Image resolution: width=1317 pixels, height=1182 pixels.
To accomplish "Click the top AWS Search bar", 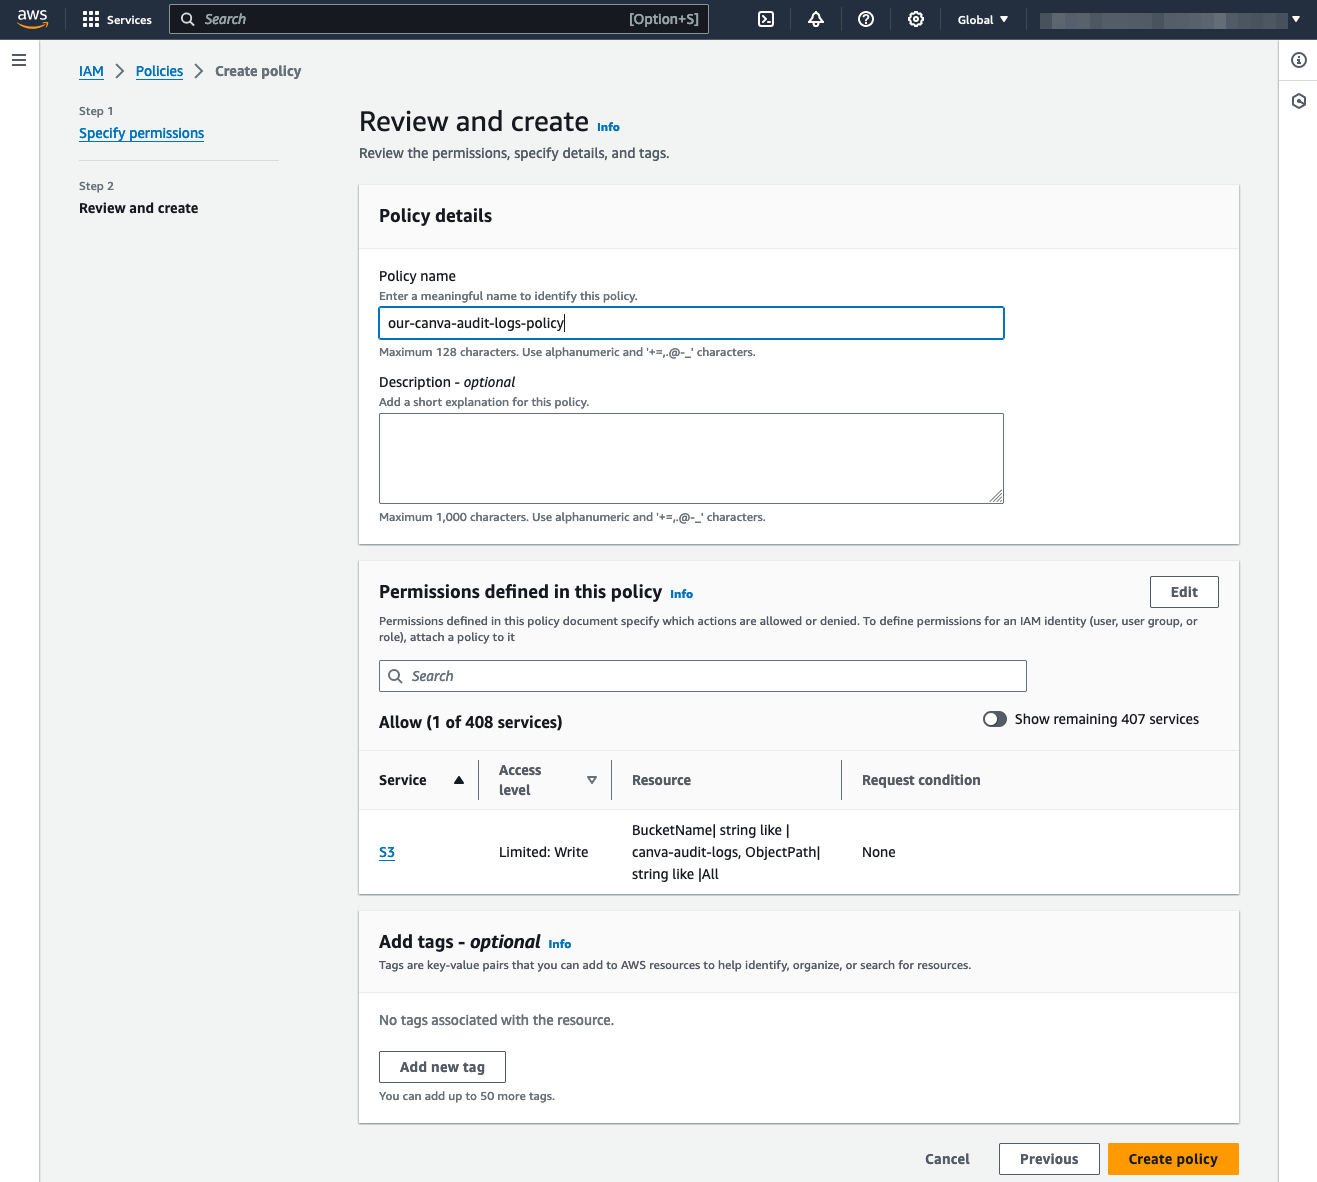I will pos(439,19).
